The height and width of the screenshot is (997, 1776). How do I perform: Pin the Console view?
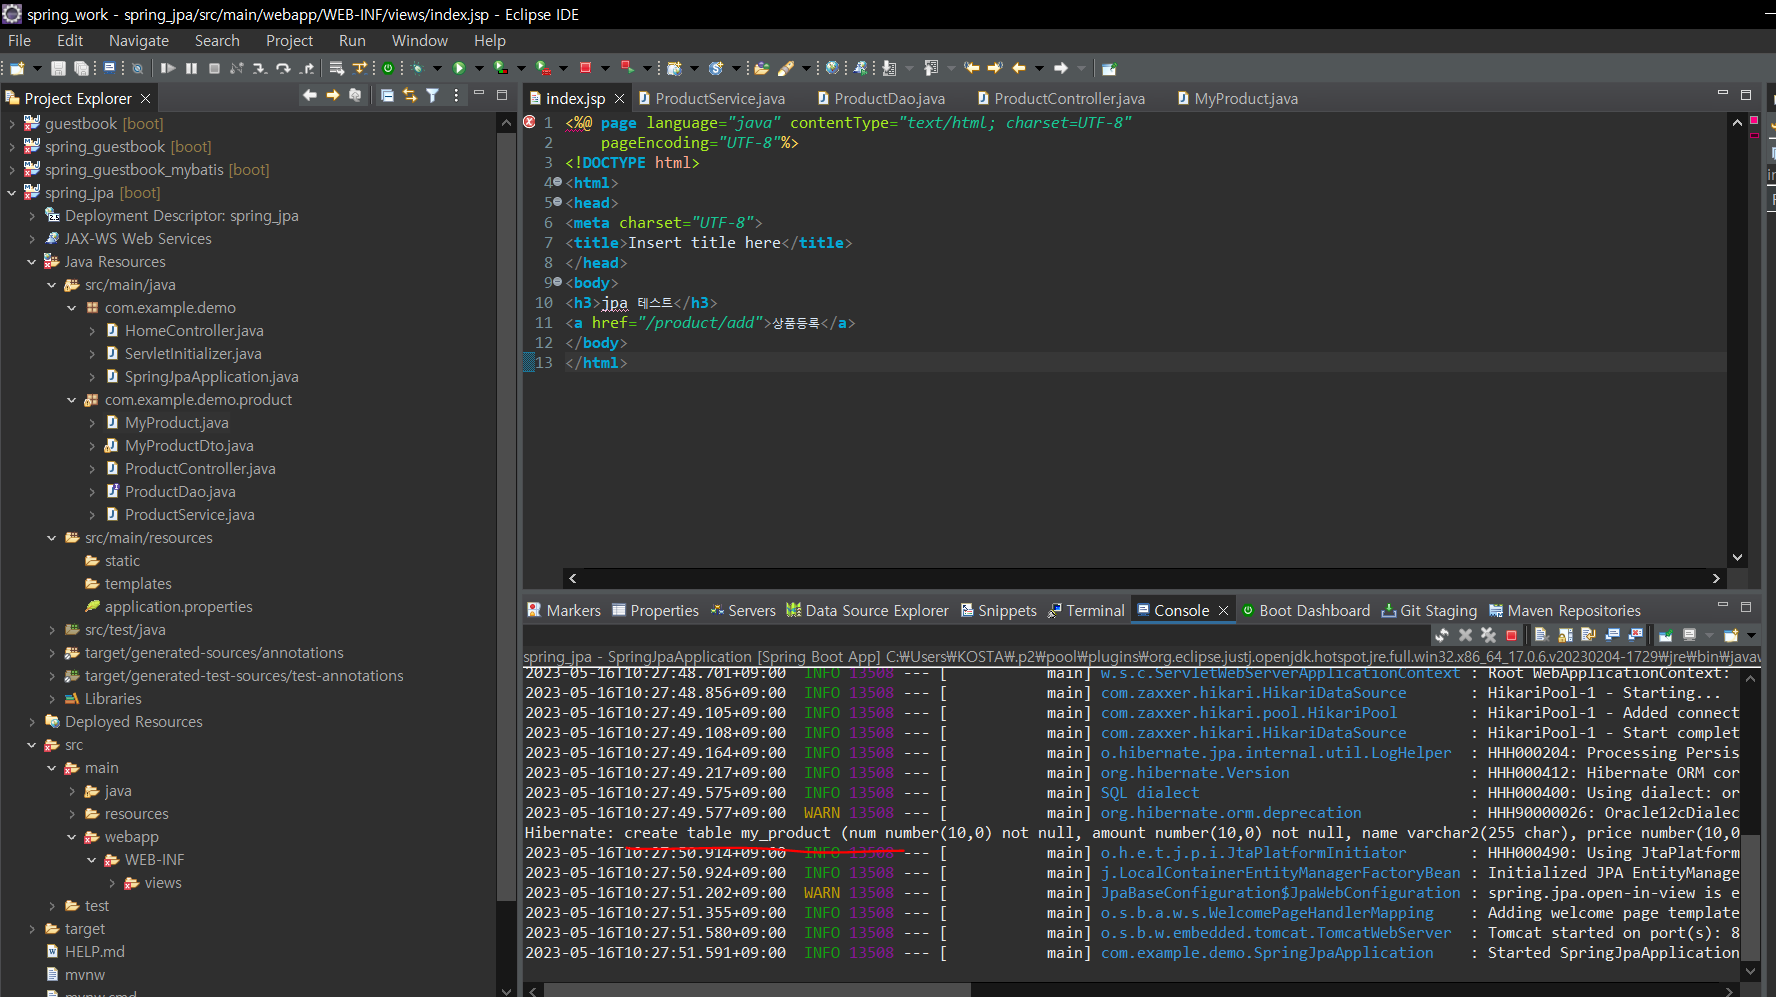pos(1665,635)
